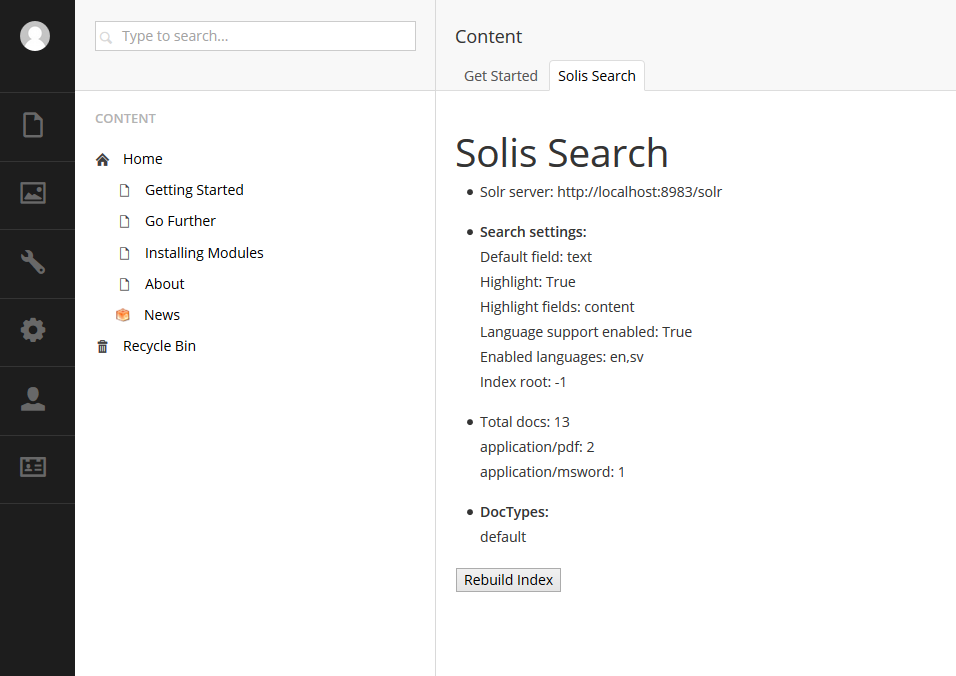Click the 'application/pdf: 2' line
956x676 pixels.
click(537, 447)
